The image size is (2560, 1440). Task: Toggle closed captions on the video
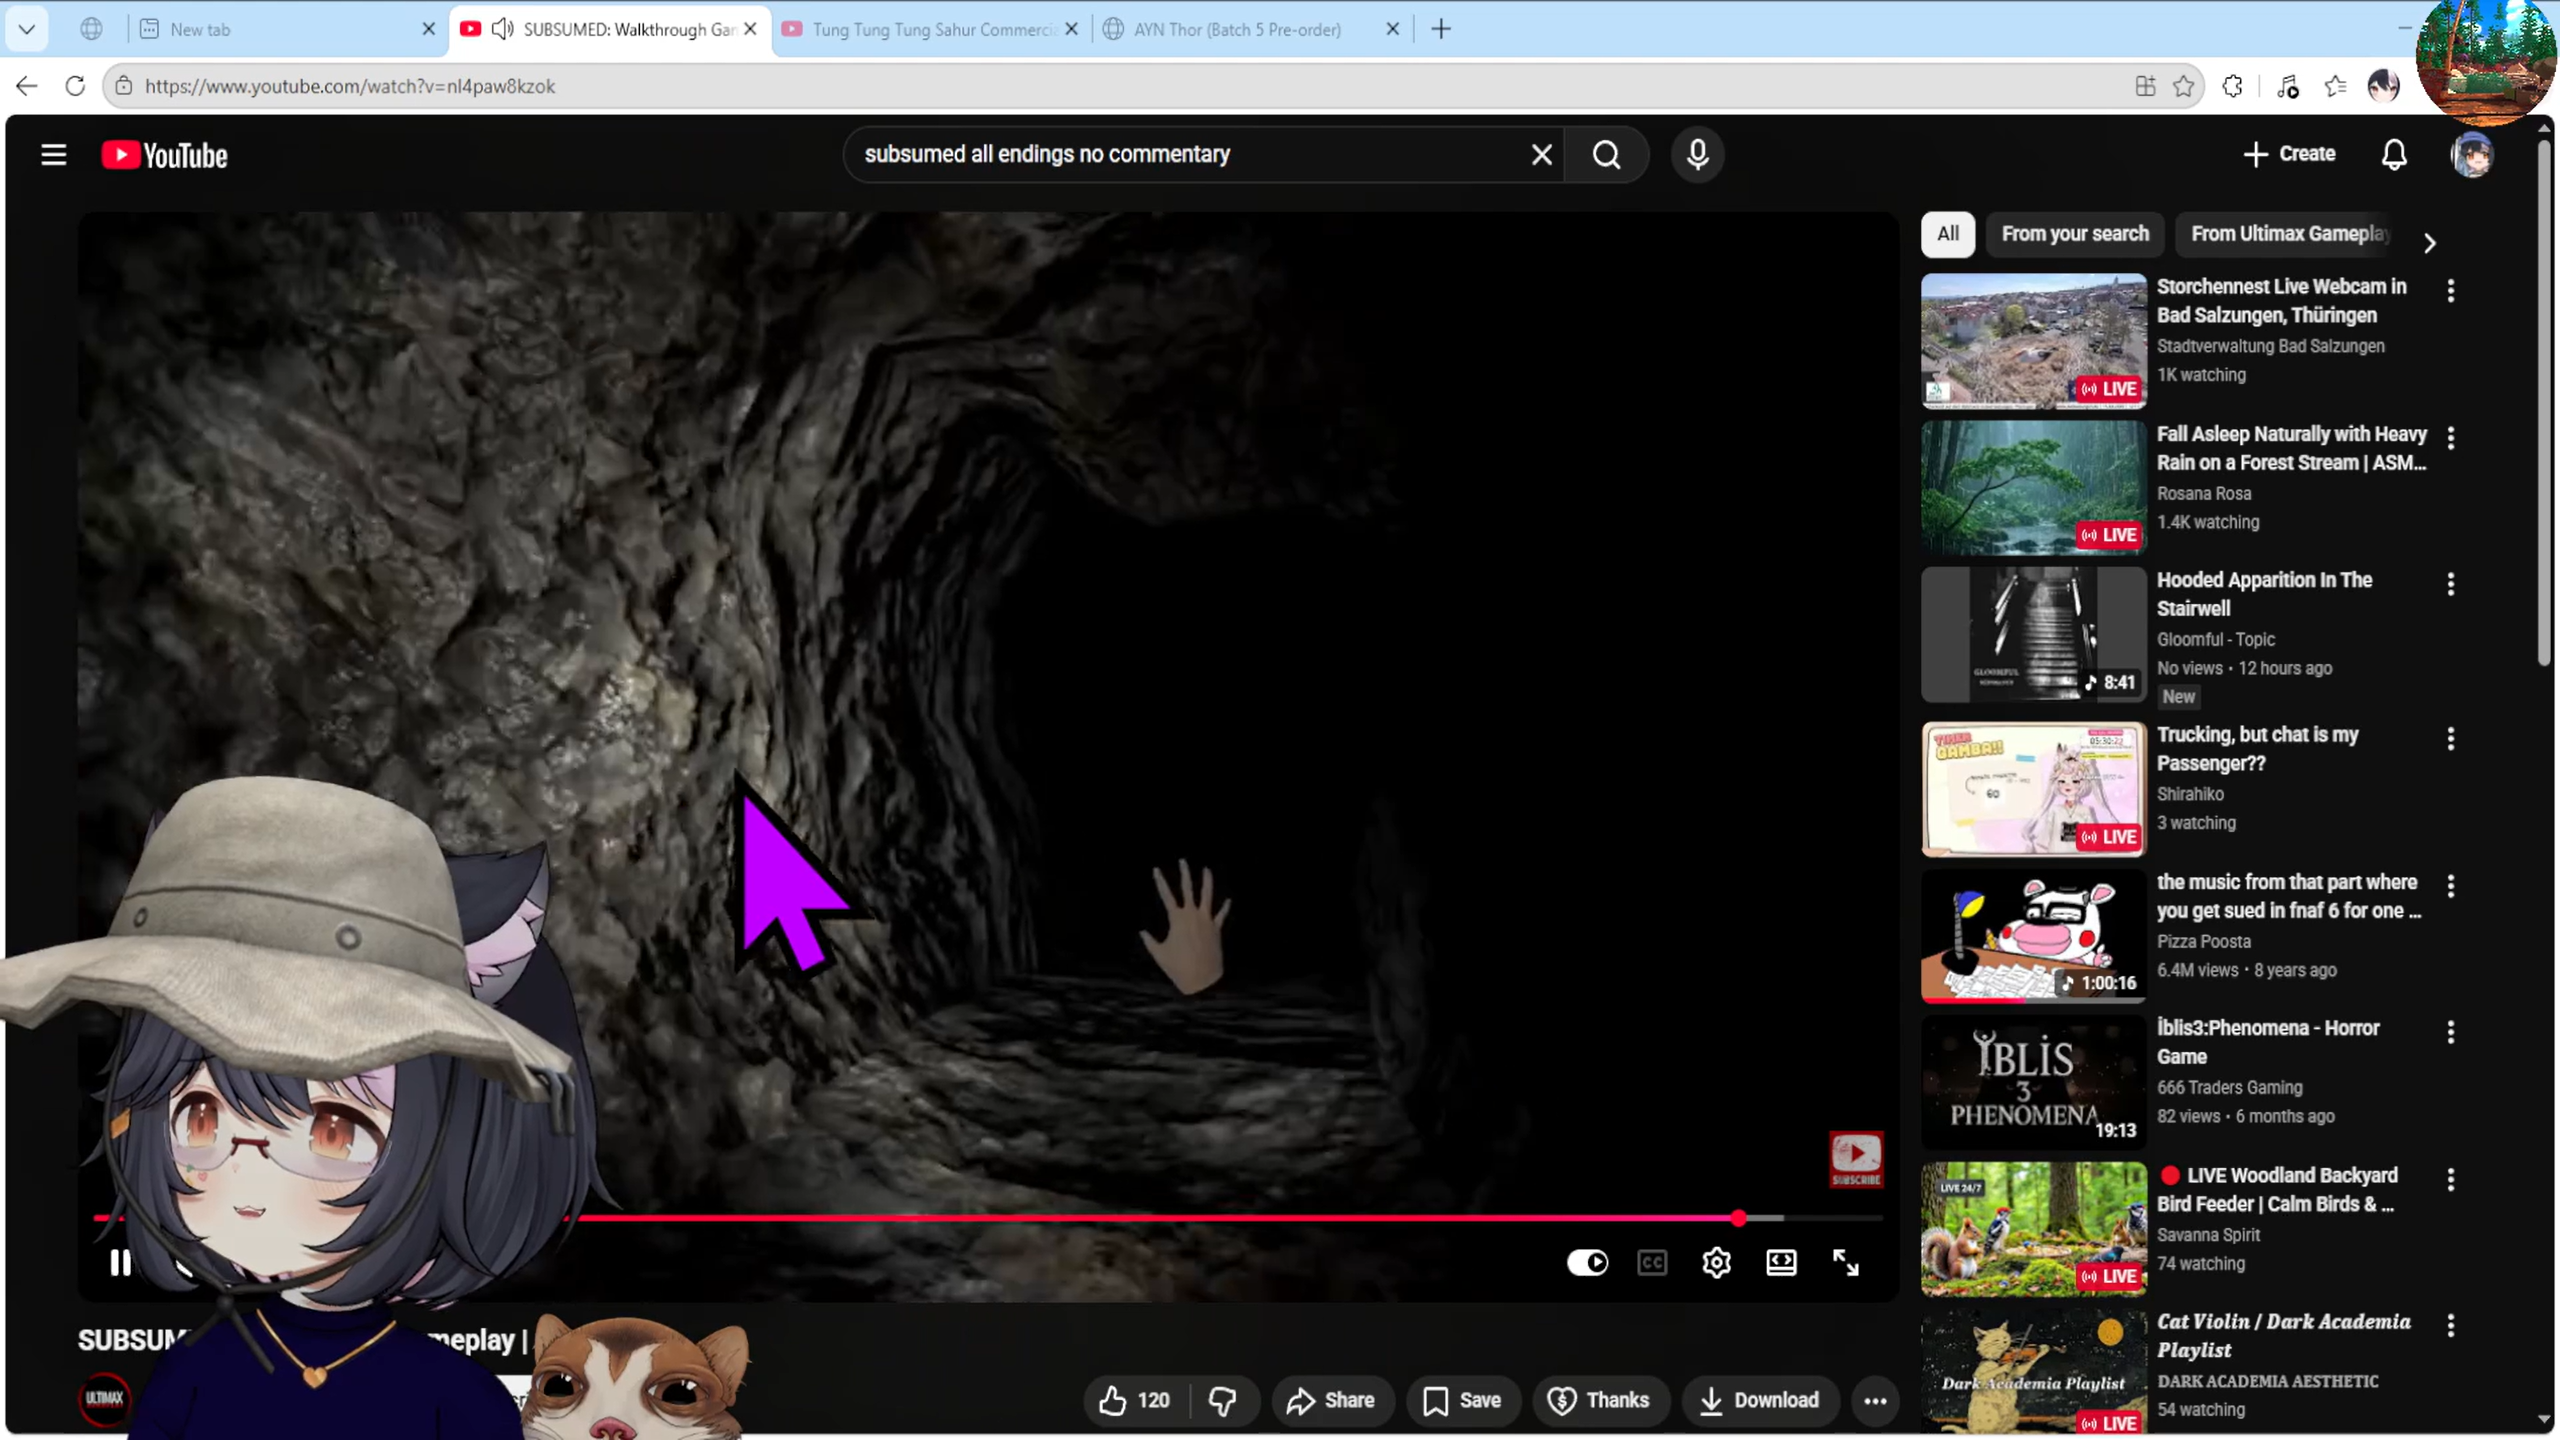coord(1652,1263)
